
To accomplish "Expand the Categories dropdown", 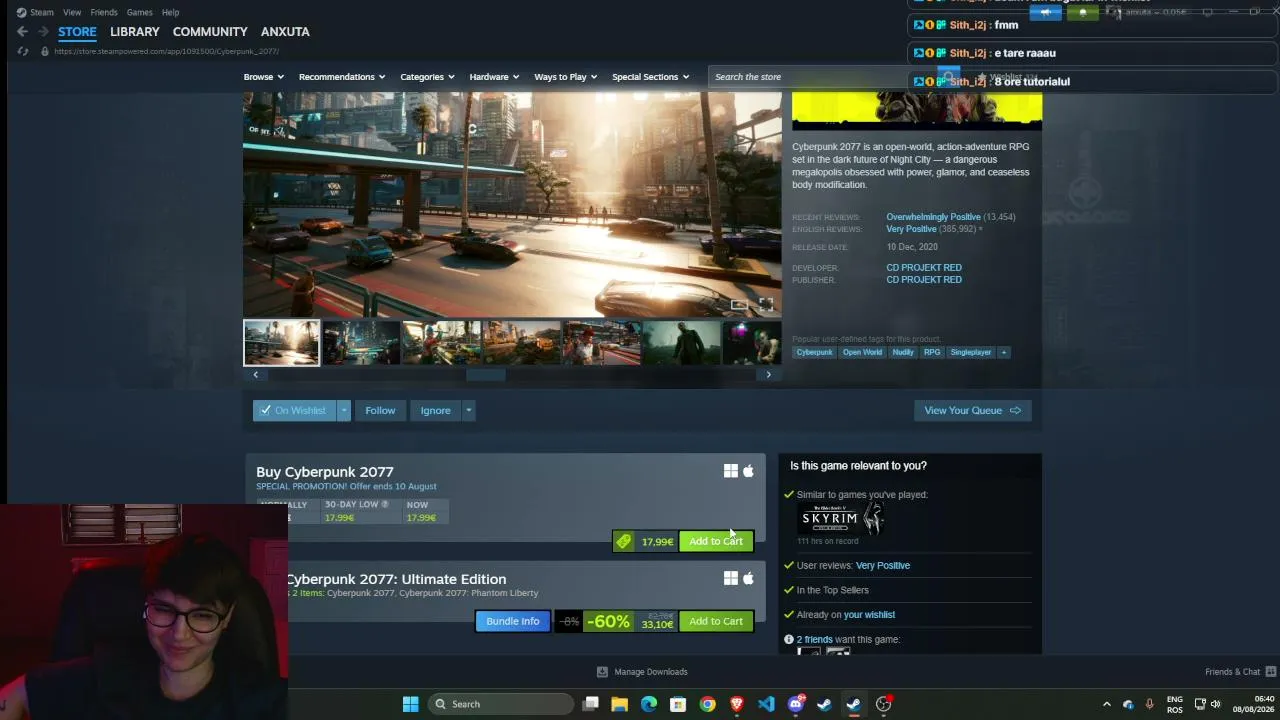I will (x=428, y=77).
